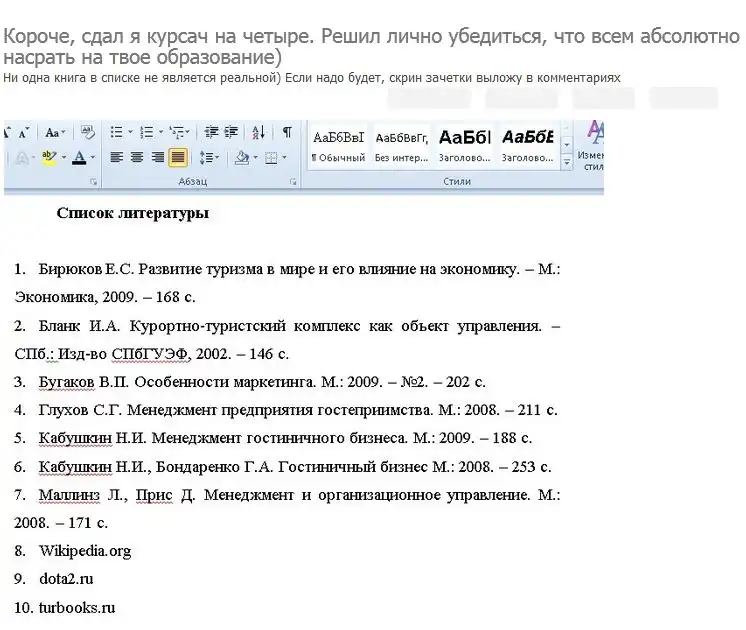
Task: Toggle show paragraph marks (¶)
Action: 287,132
